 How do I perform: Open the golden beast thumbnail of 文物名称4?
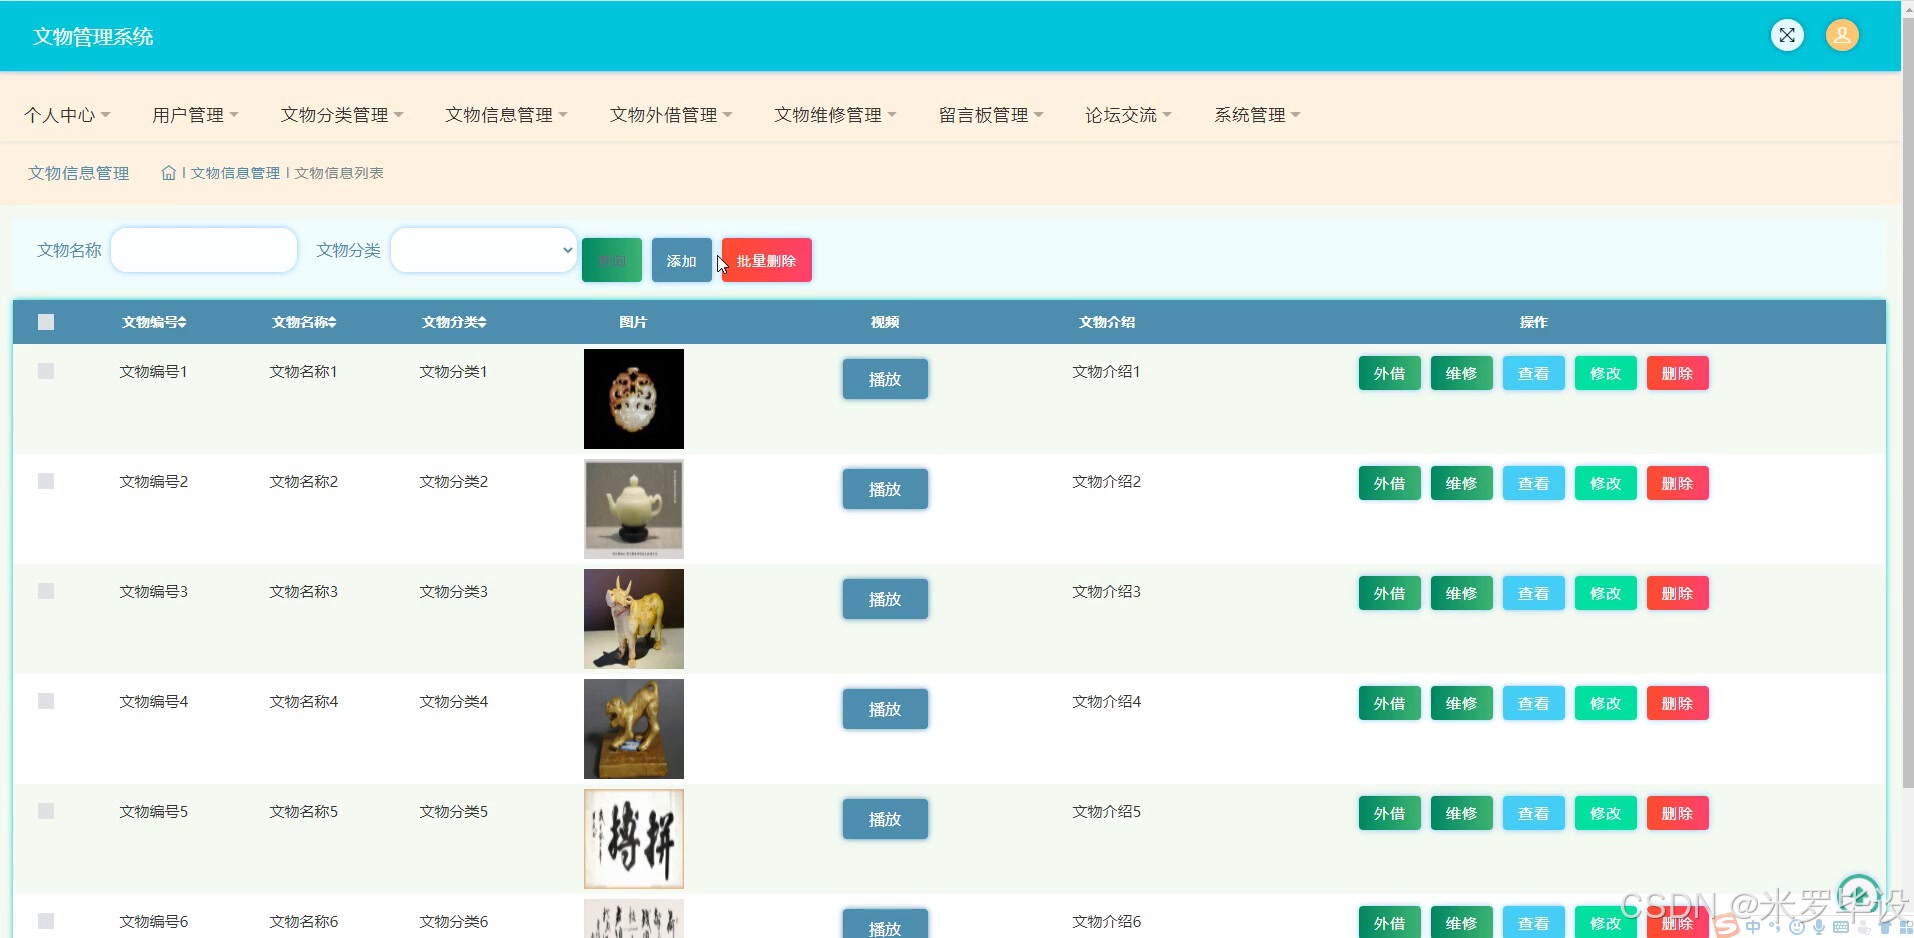tap(634, 729)
